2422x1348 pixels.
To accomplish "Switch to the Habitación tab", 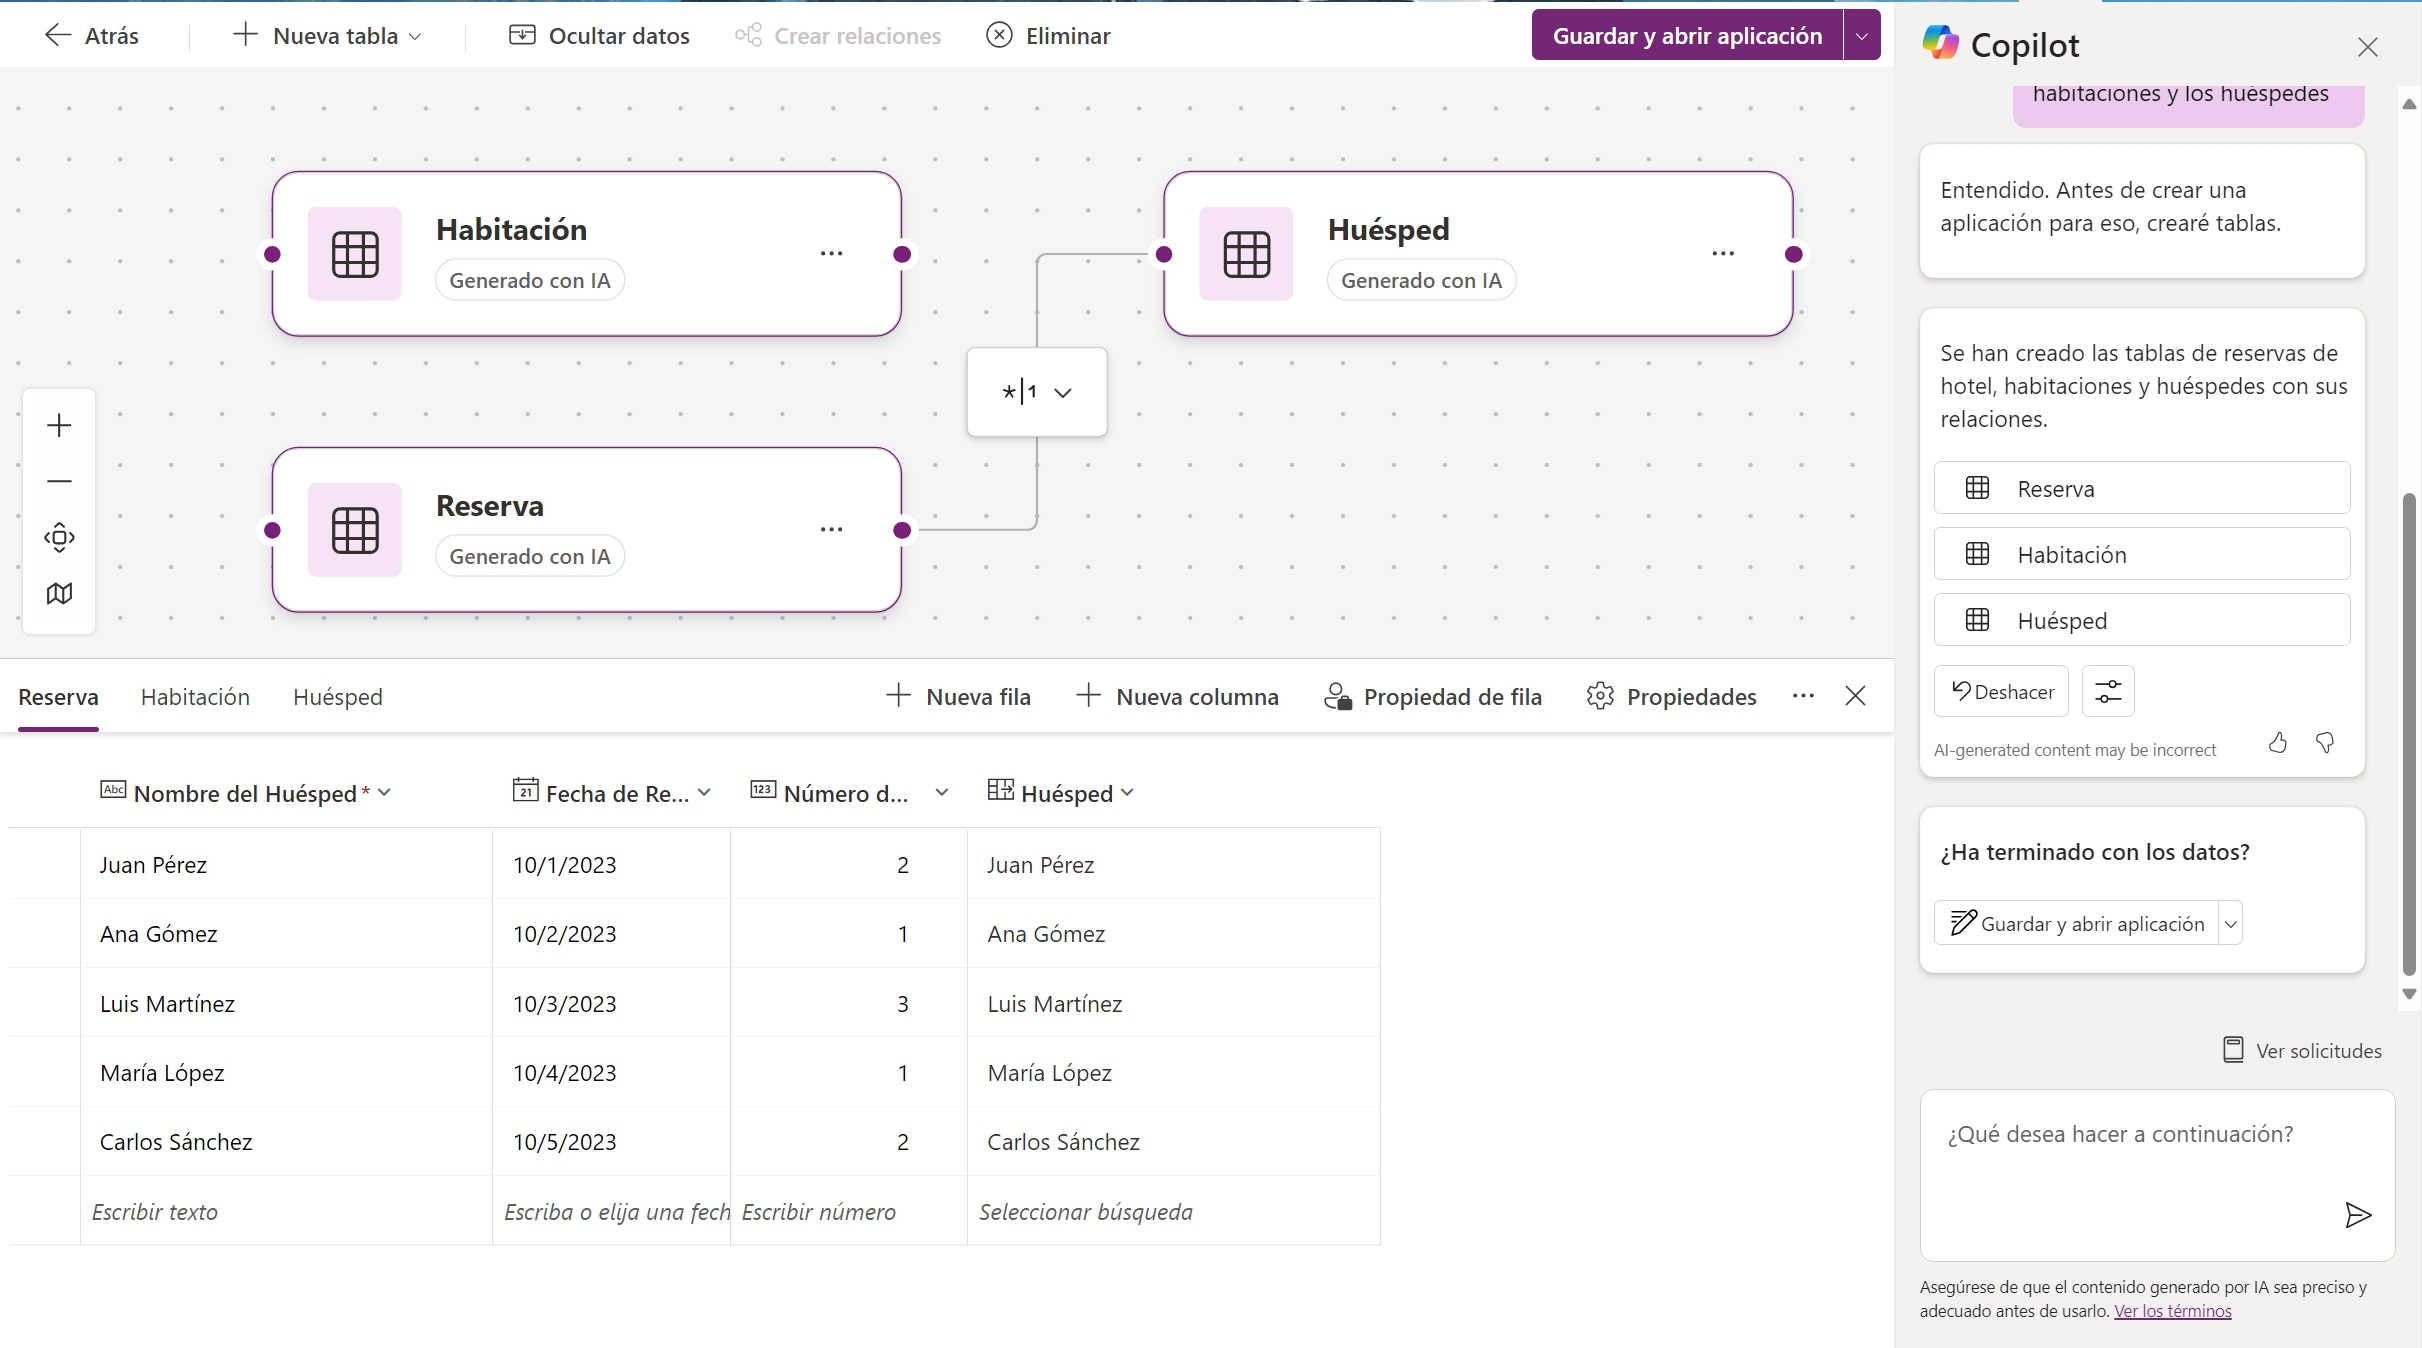I will pos(195,696).
